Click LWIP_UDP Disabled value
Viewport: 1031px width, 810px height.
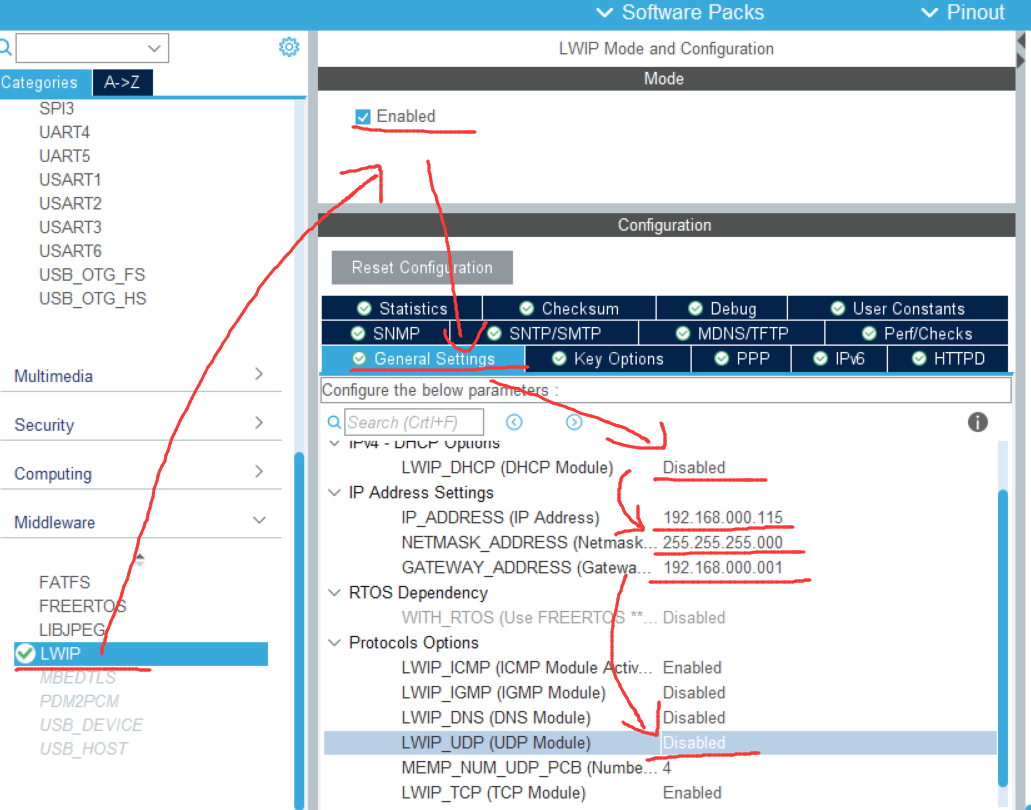694,742
